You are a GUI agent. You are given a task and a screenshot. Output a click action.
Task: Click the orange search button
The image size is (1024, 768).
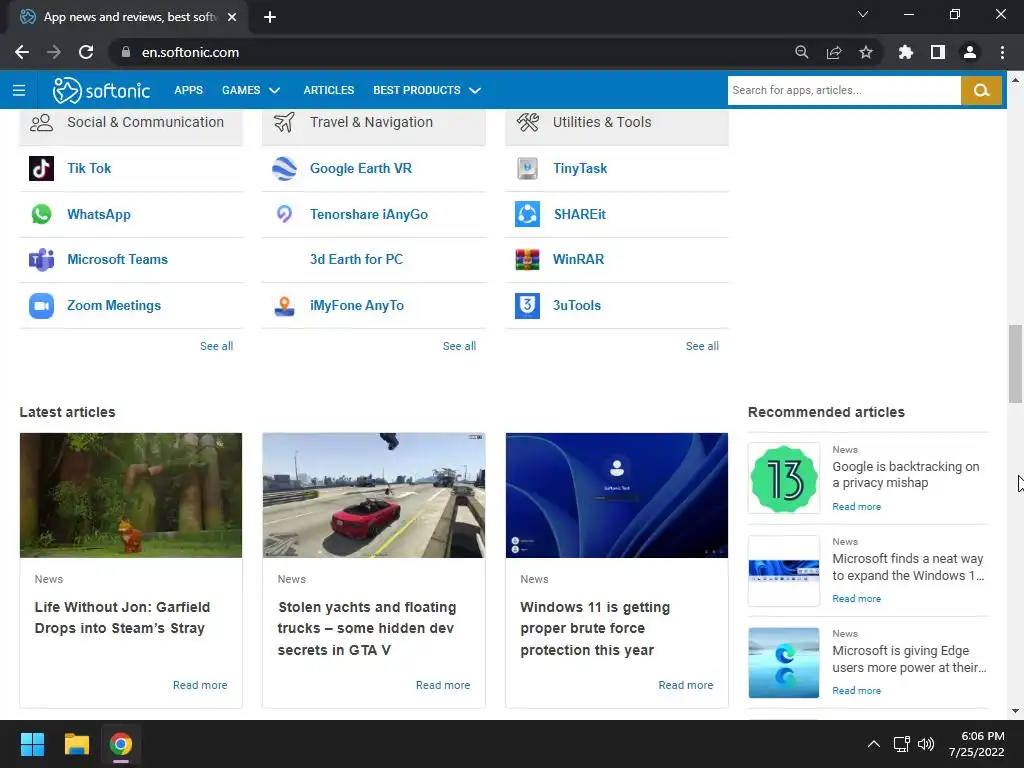pyautogui.click(x=981, y=90)
